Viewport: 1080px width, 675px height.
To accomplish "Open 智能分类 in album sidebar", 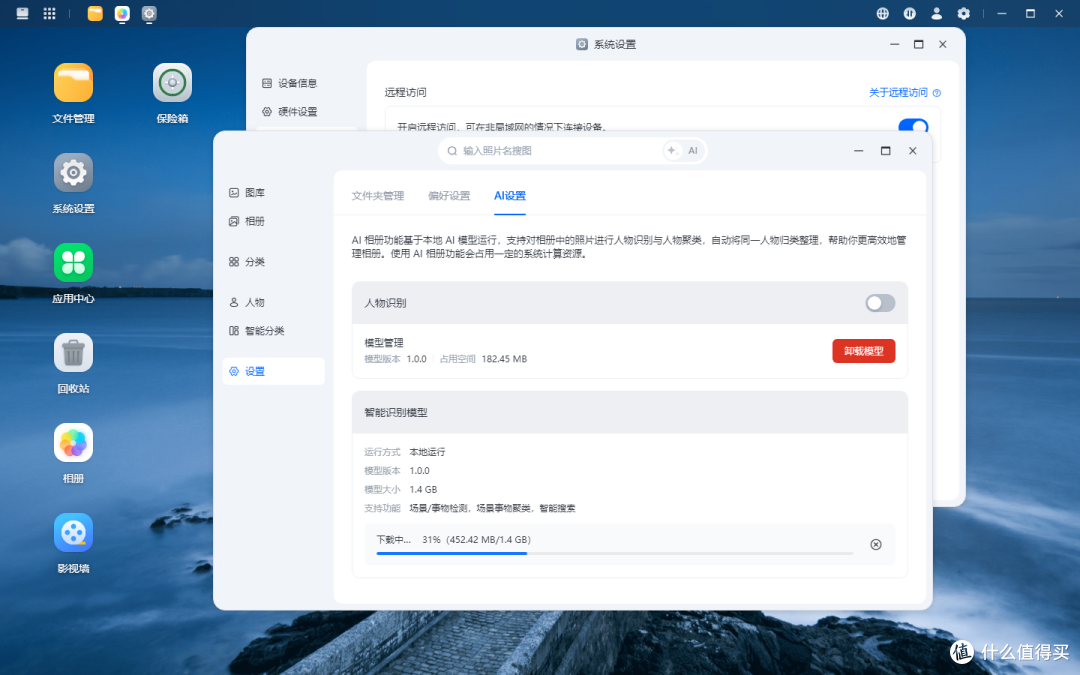I will click(x=273, y=331).
